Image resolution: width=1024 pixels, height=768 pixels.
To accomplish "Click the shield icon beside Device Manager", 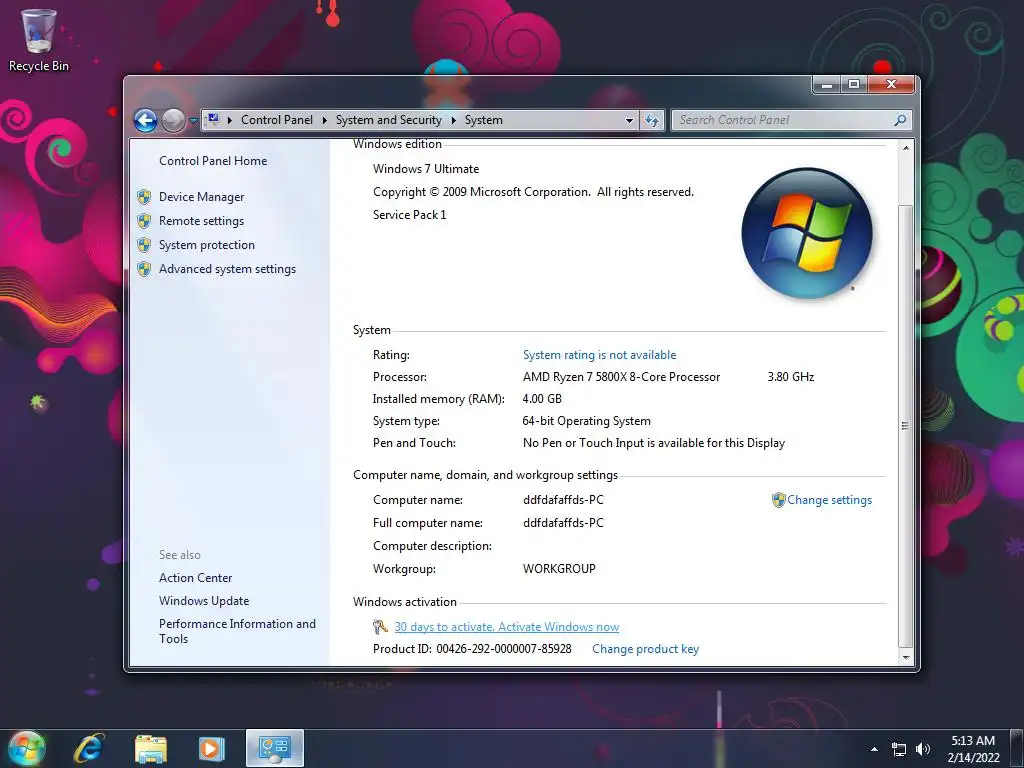I will point(144,197).
